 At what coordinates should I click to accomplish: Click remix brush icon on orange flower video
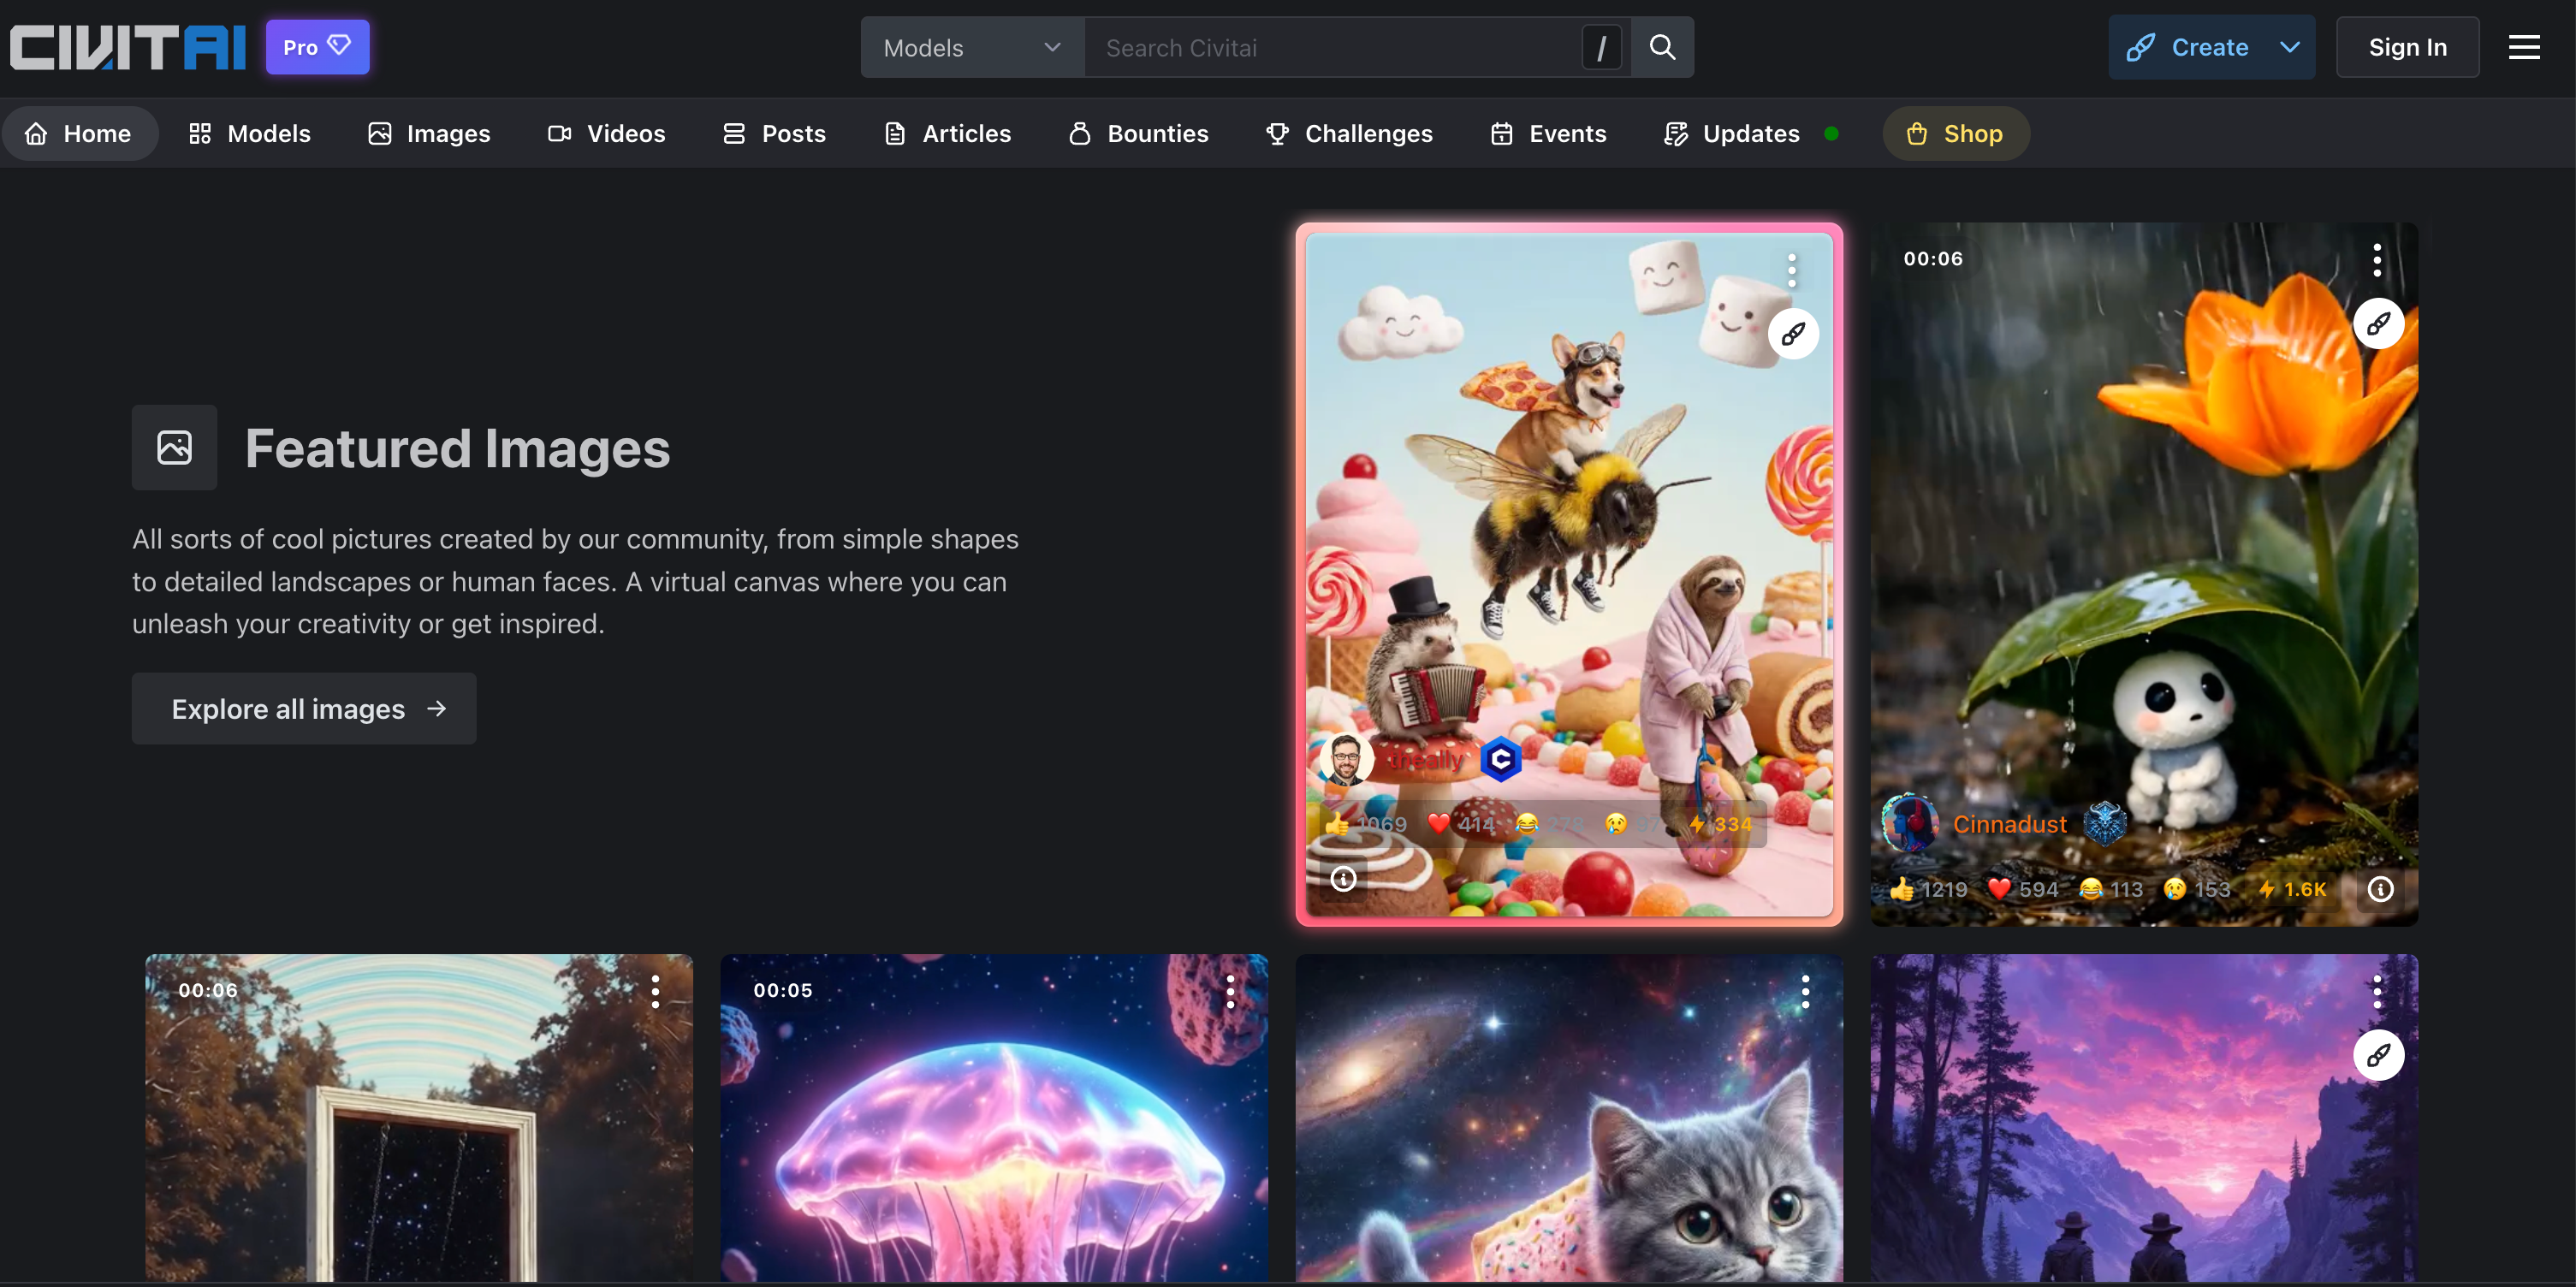pyautogui.click(x=2378, y=323)
